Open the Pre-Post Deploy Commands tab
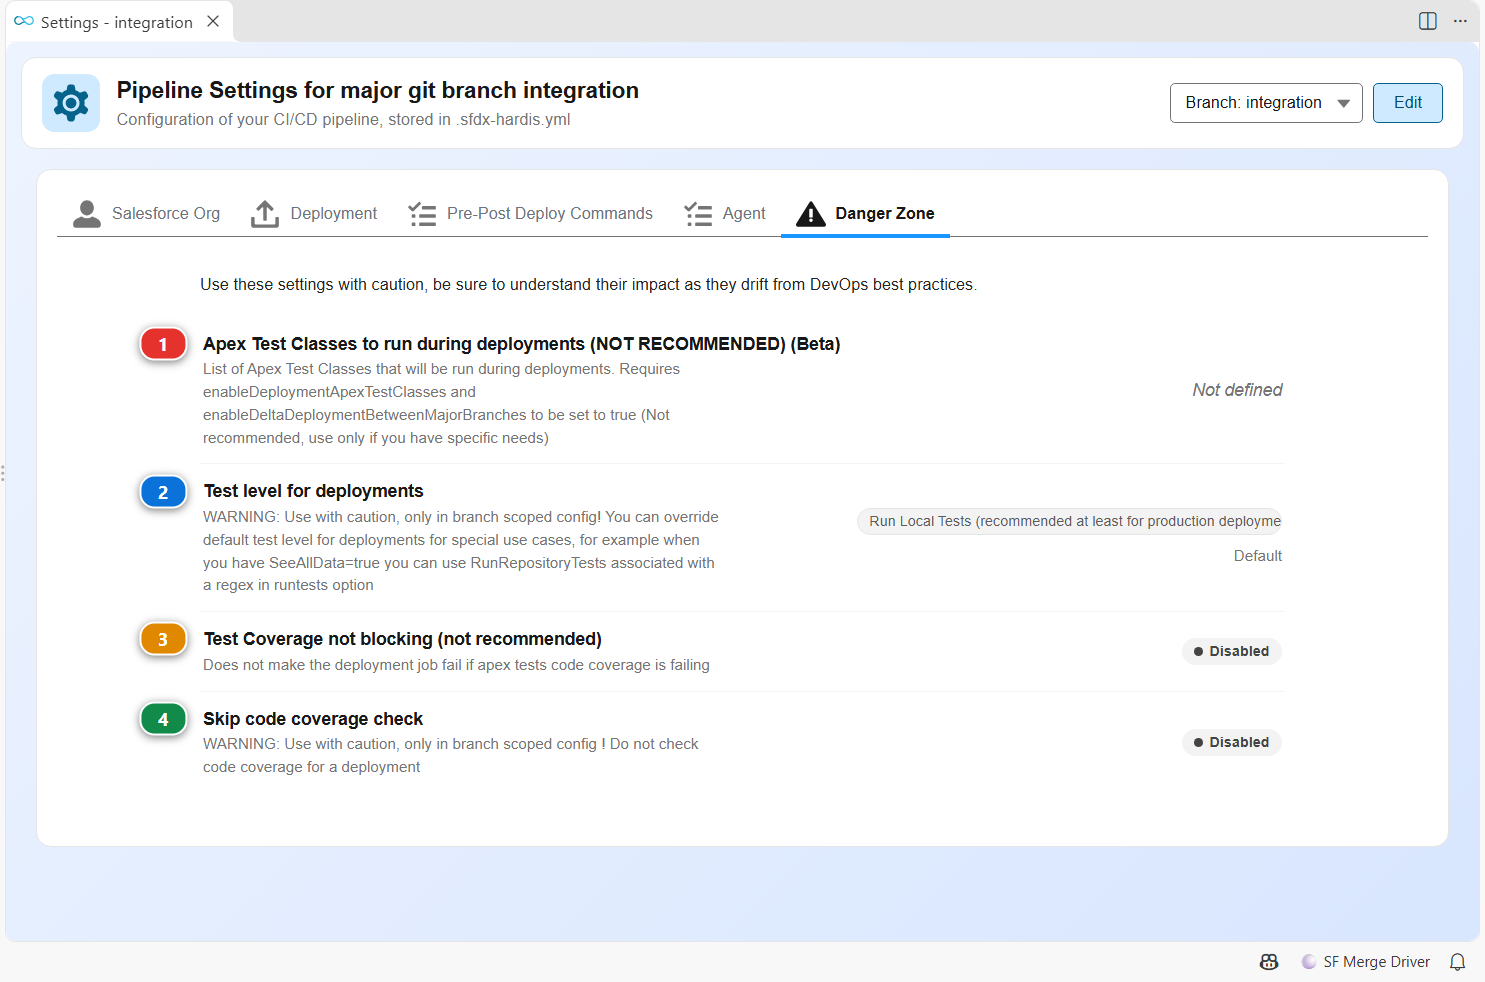The height and width of the screenshot is (982, 1485). [x=531, y=214]
